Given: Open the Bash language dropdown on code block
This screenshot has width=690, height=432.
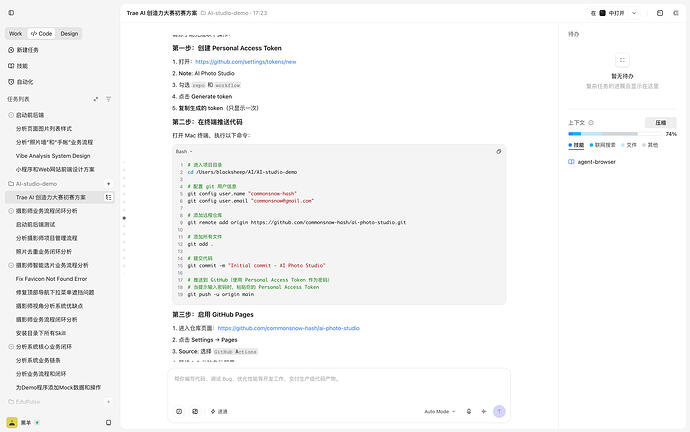Looking at the screenshot, I should 184,151.
